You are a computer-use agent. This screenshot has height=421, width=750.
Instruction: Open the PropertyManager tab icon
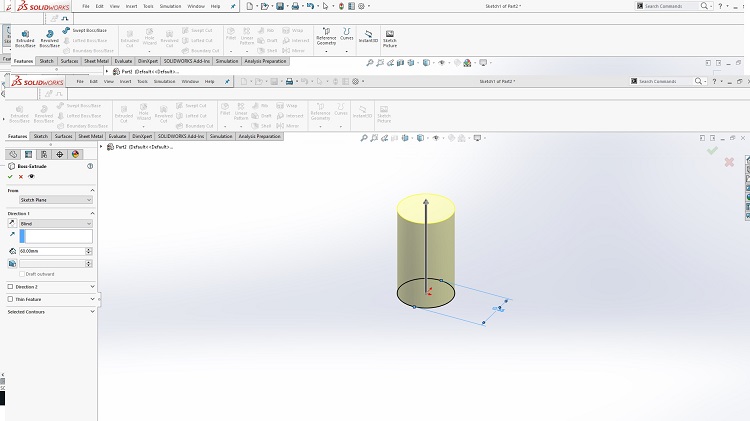tap(29, 154)
